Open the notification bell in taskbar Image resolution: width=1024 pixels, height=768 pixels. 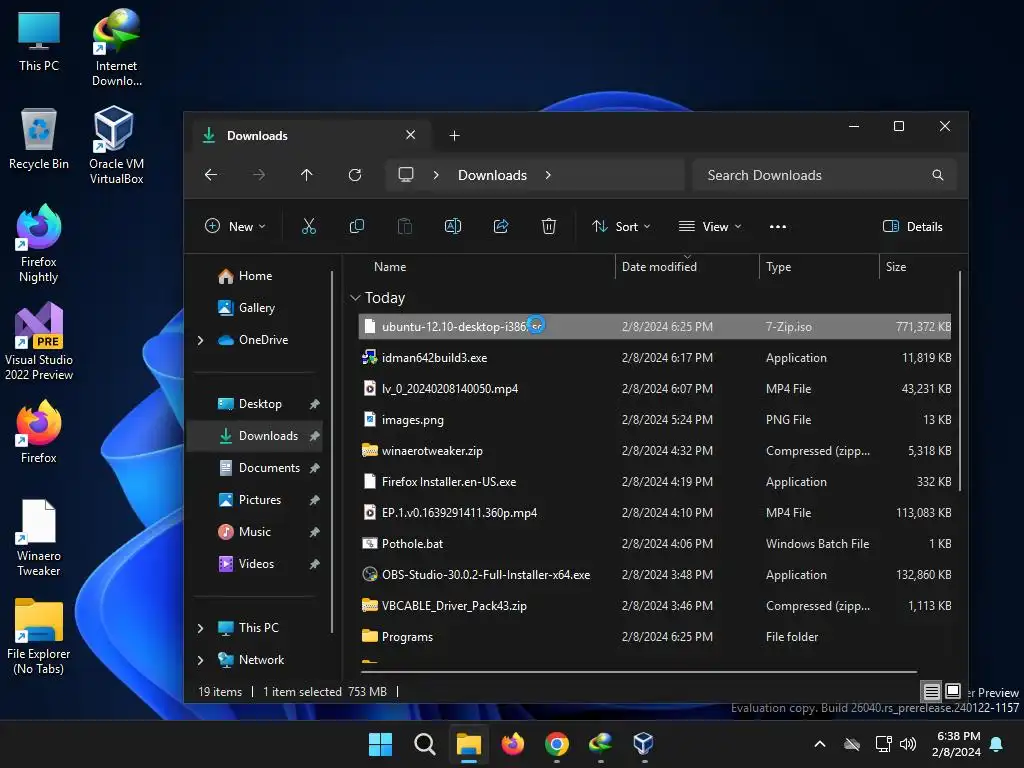pyautogui.click(x=997, y=744)
